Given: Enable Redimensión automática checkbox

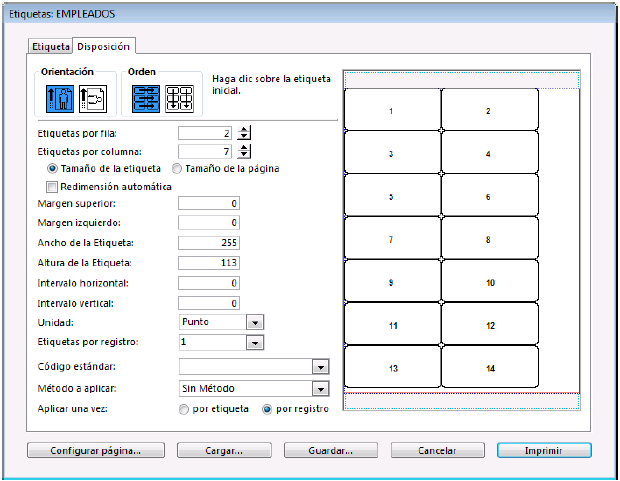Looking at the screenshot, I should coord(53,186).
